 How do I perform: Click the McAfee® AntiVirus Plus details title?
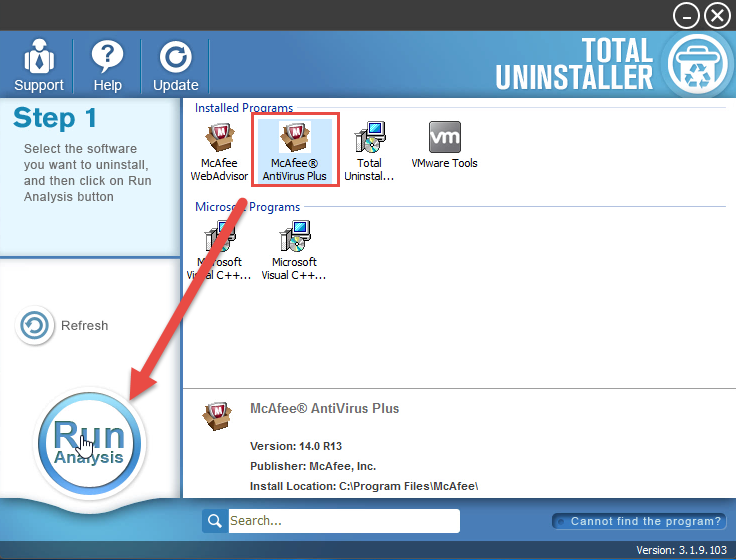point(324,408)
